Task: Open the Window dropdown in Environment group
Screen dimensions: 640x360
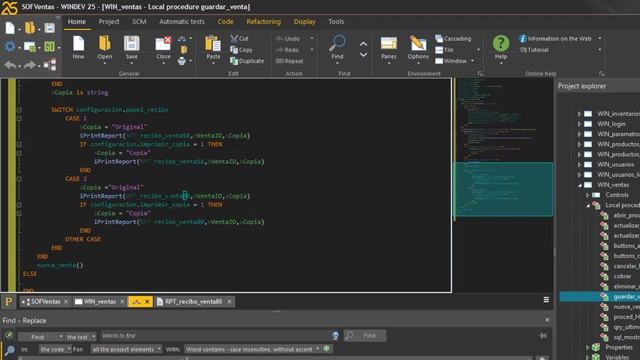Action: (455, 61)
